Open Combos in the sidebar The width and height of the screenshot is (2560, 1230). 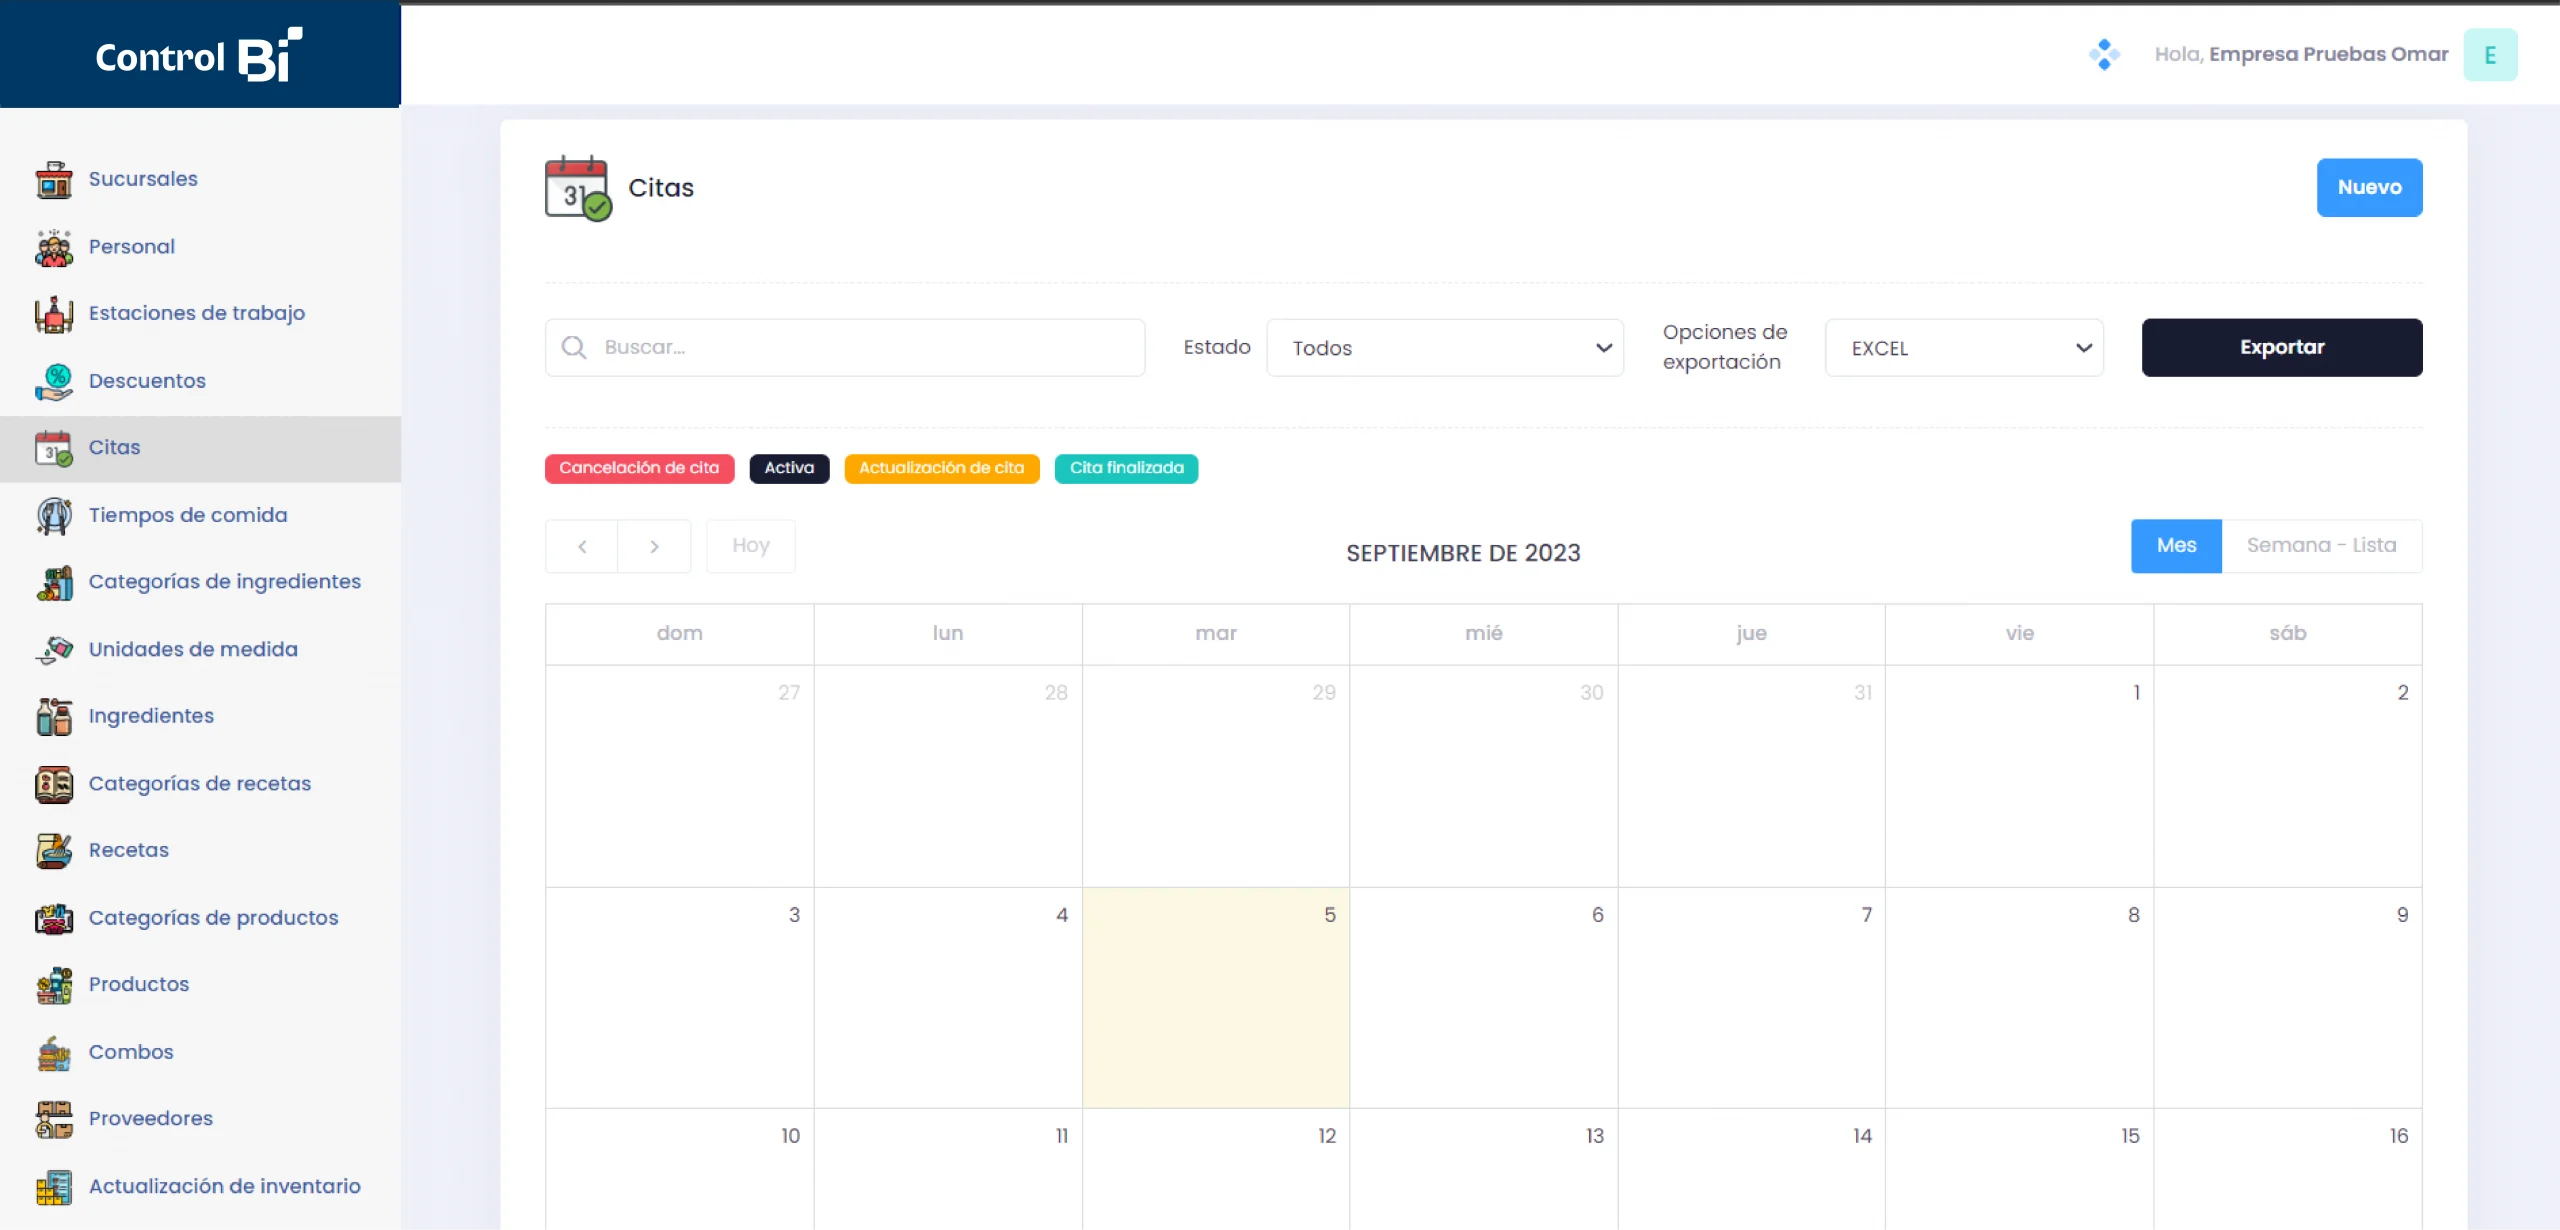click(131, 1052)
